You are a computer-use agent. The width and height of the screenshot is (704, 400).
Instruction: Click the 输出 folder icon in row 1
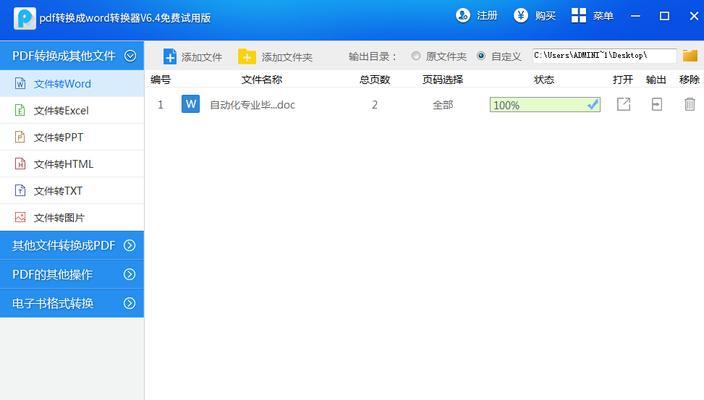pos(656,104)
